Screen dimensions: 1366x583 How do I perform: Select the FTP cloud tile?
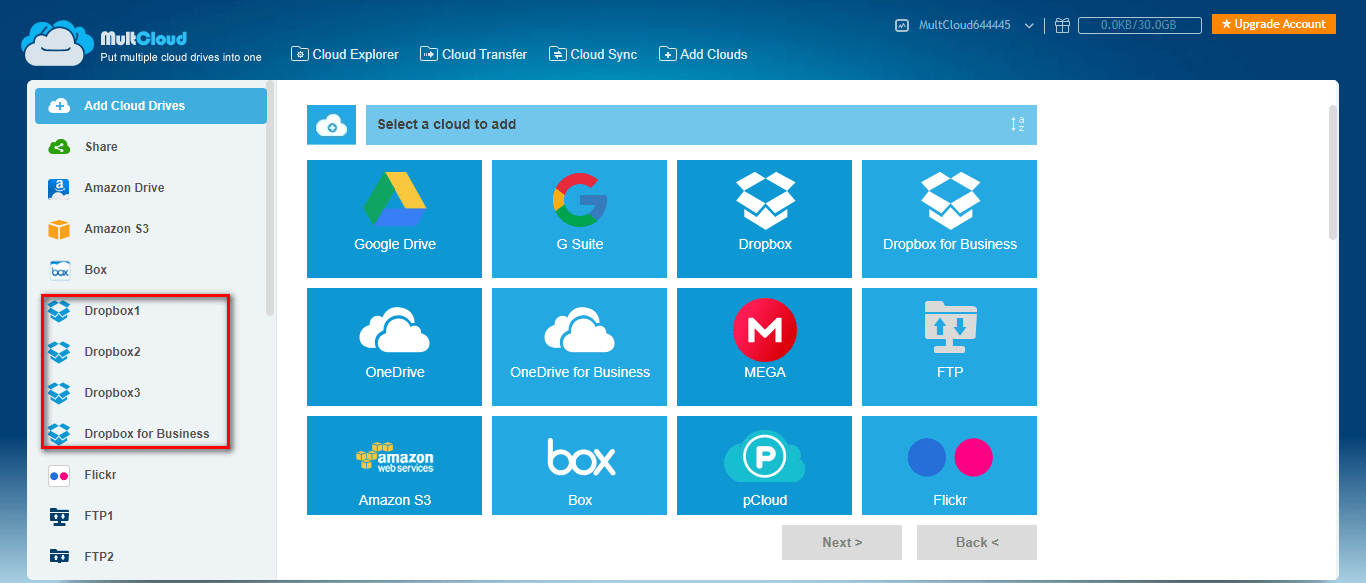coord(949,346)
